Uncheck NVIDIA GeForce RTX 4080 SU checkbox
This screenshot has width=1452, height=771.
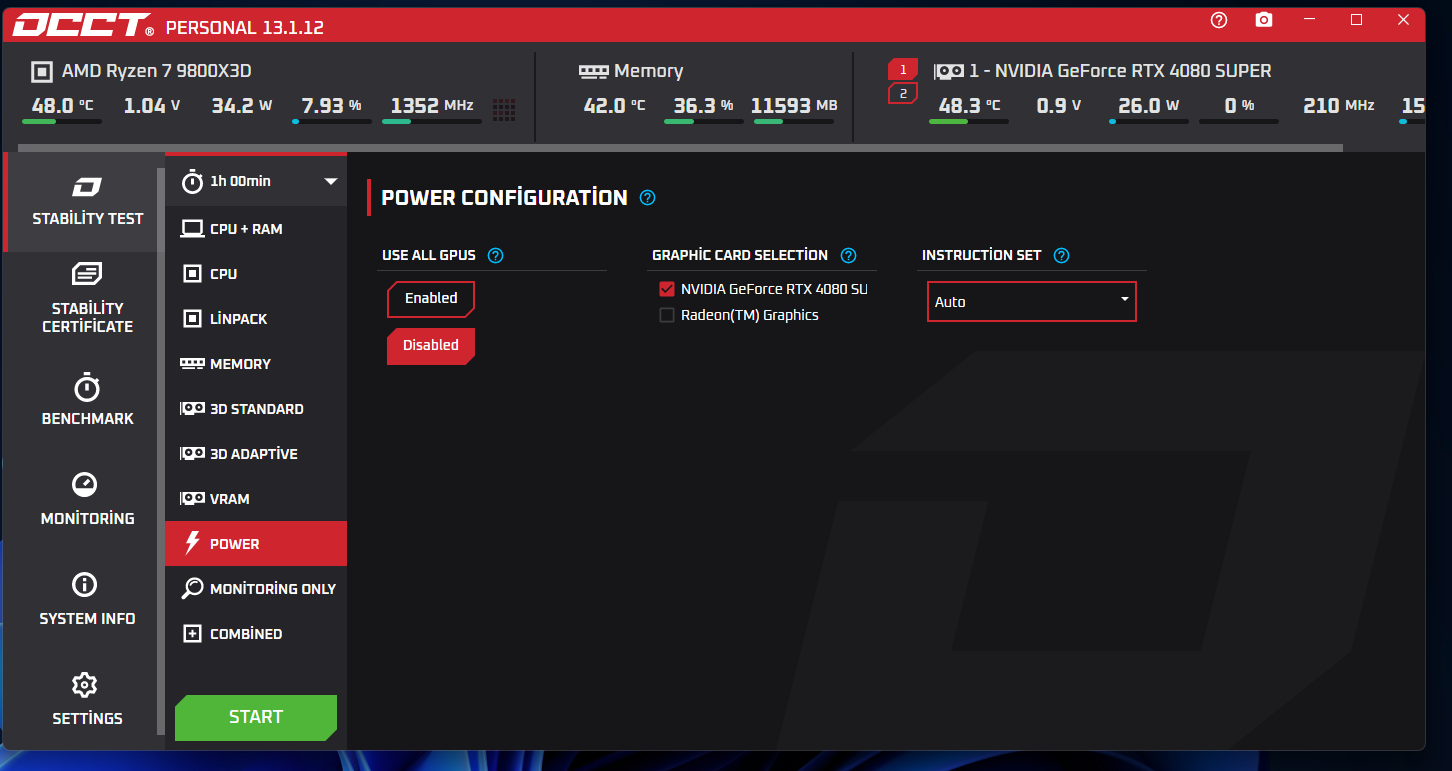coord(667,289)
